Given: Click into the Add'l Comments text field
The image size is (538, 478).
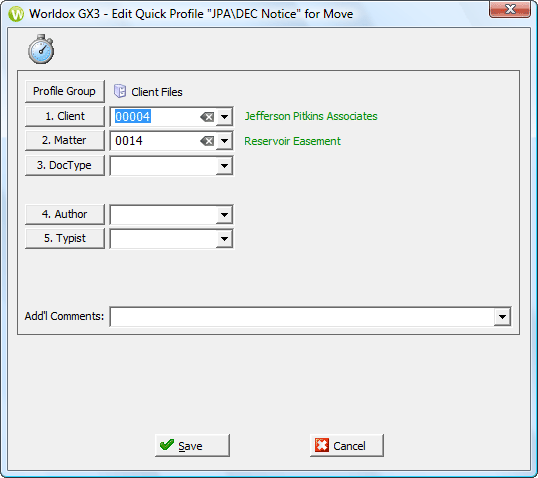Looking at the screenshot, I should [302, 317].
